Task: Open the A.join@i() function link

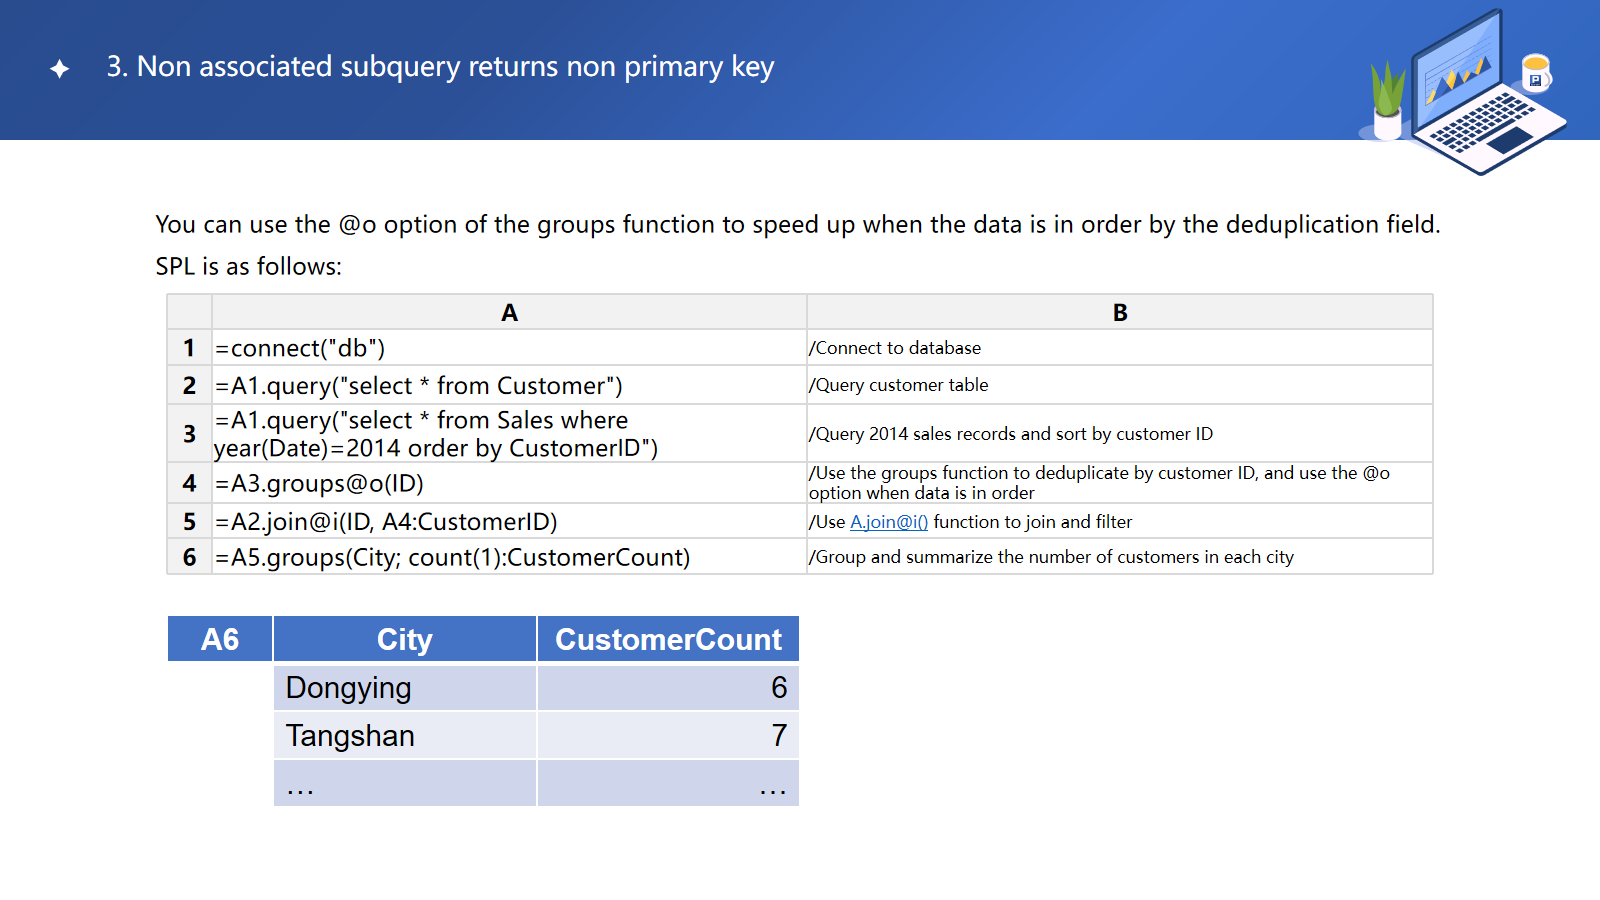Action: (888, 522)
